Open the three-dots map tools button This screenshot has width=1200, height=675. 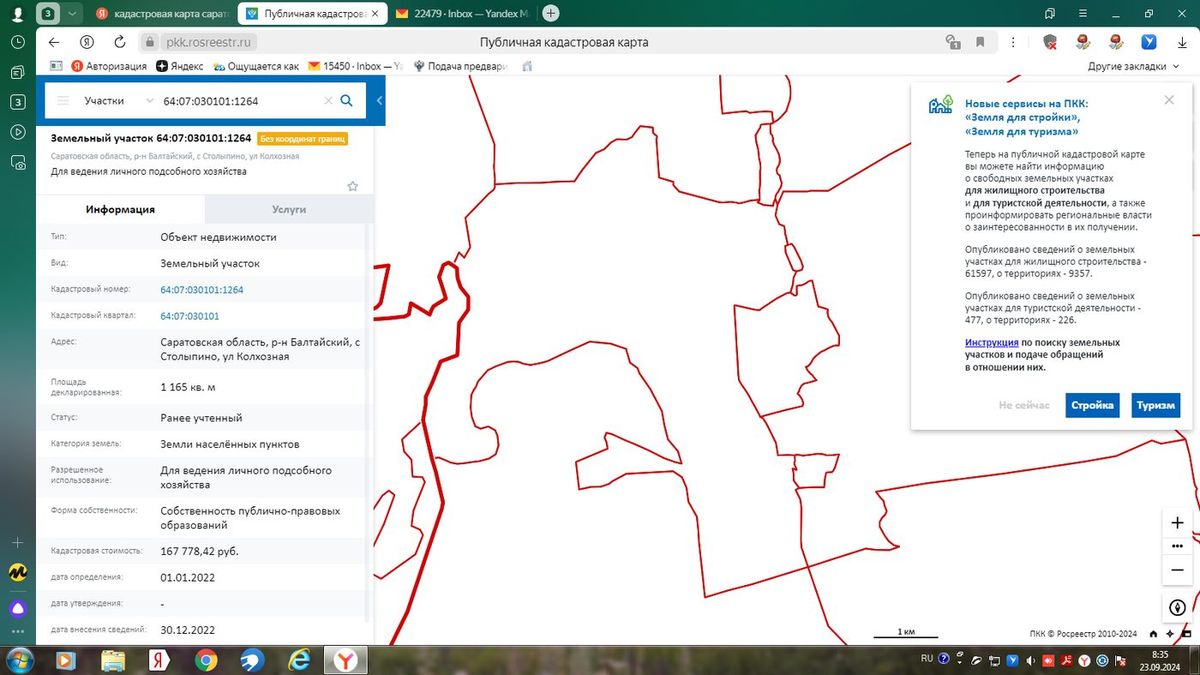(1177, 546)
